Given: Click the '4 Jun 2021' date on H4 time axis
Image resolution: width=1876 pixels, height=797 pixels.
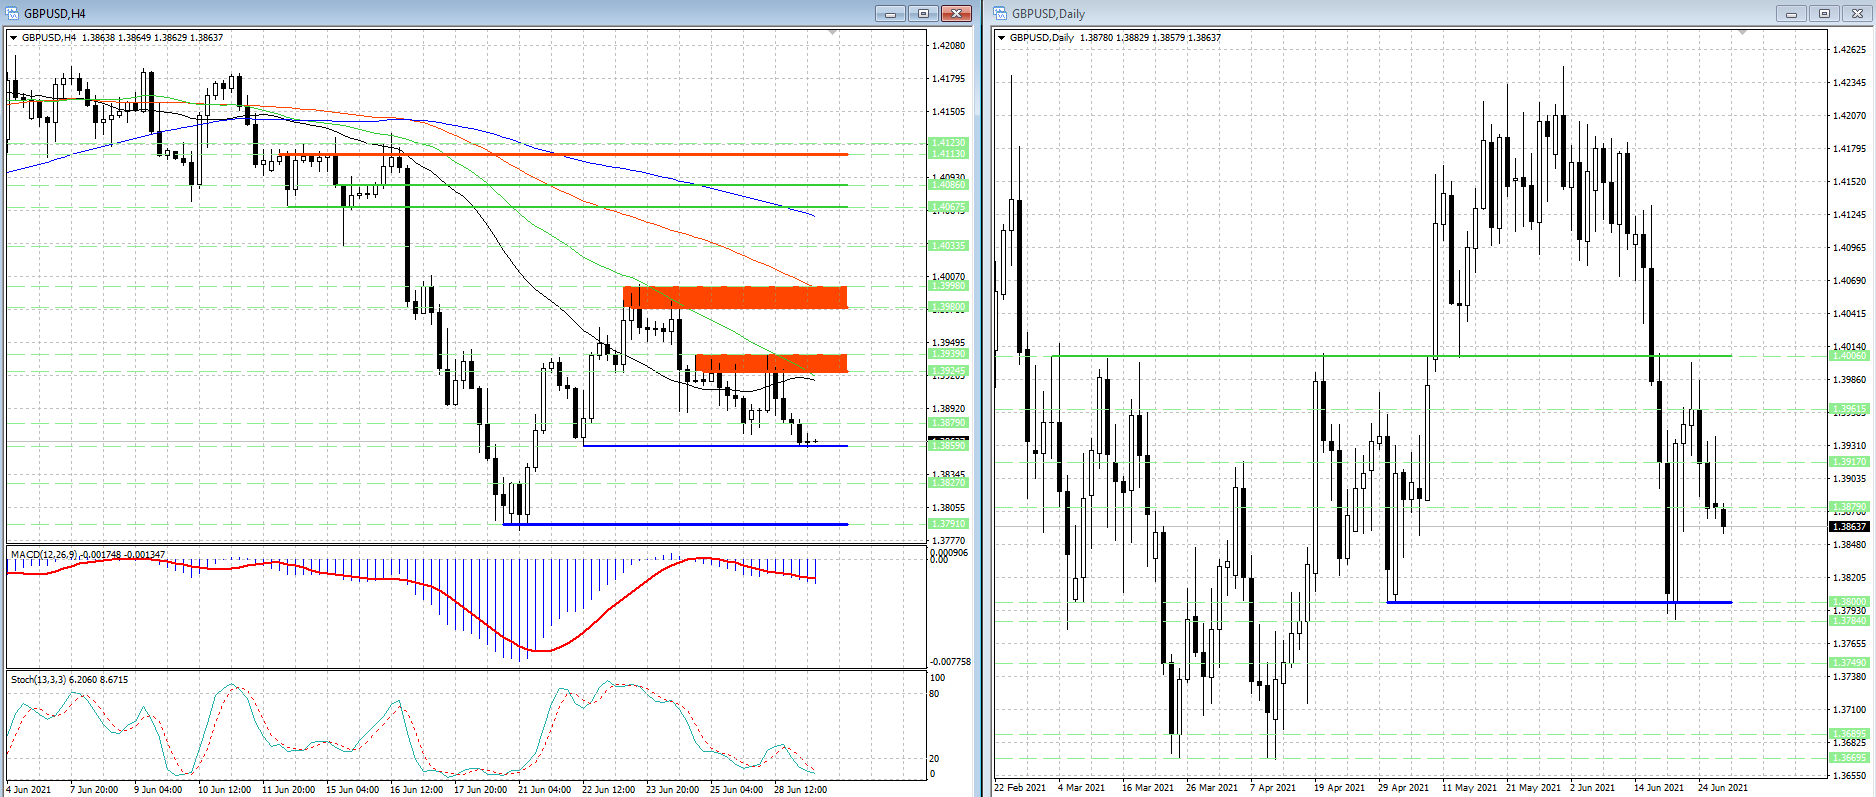Looking at the screenshot, I should (x=28, y=789).
